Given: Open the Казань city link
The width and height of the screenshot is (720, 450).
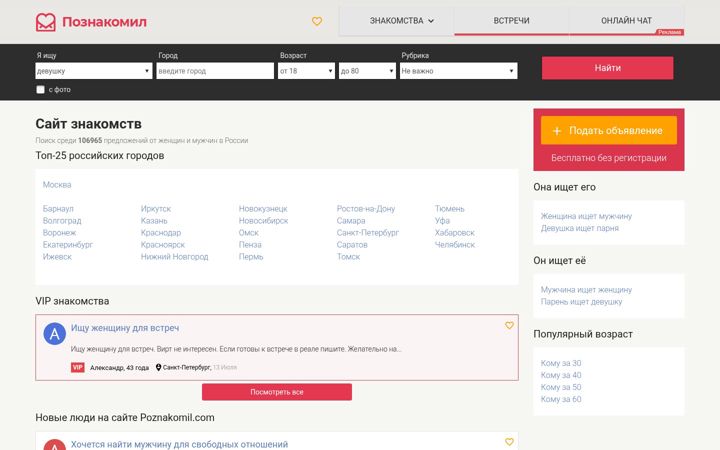Looking at the screenshot, I should click(154, 220).
